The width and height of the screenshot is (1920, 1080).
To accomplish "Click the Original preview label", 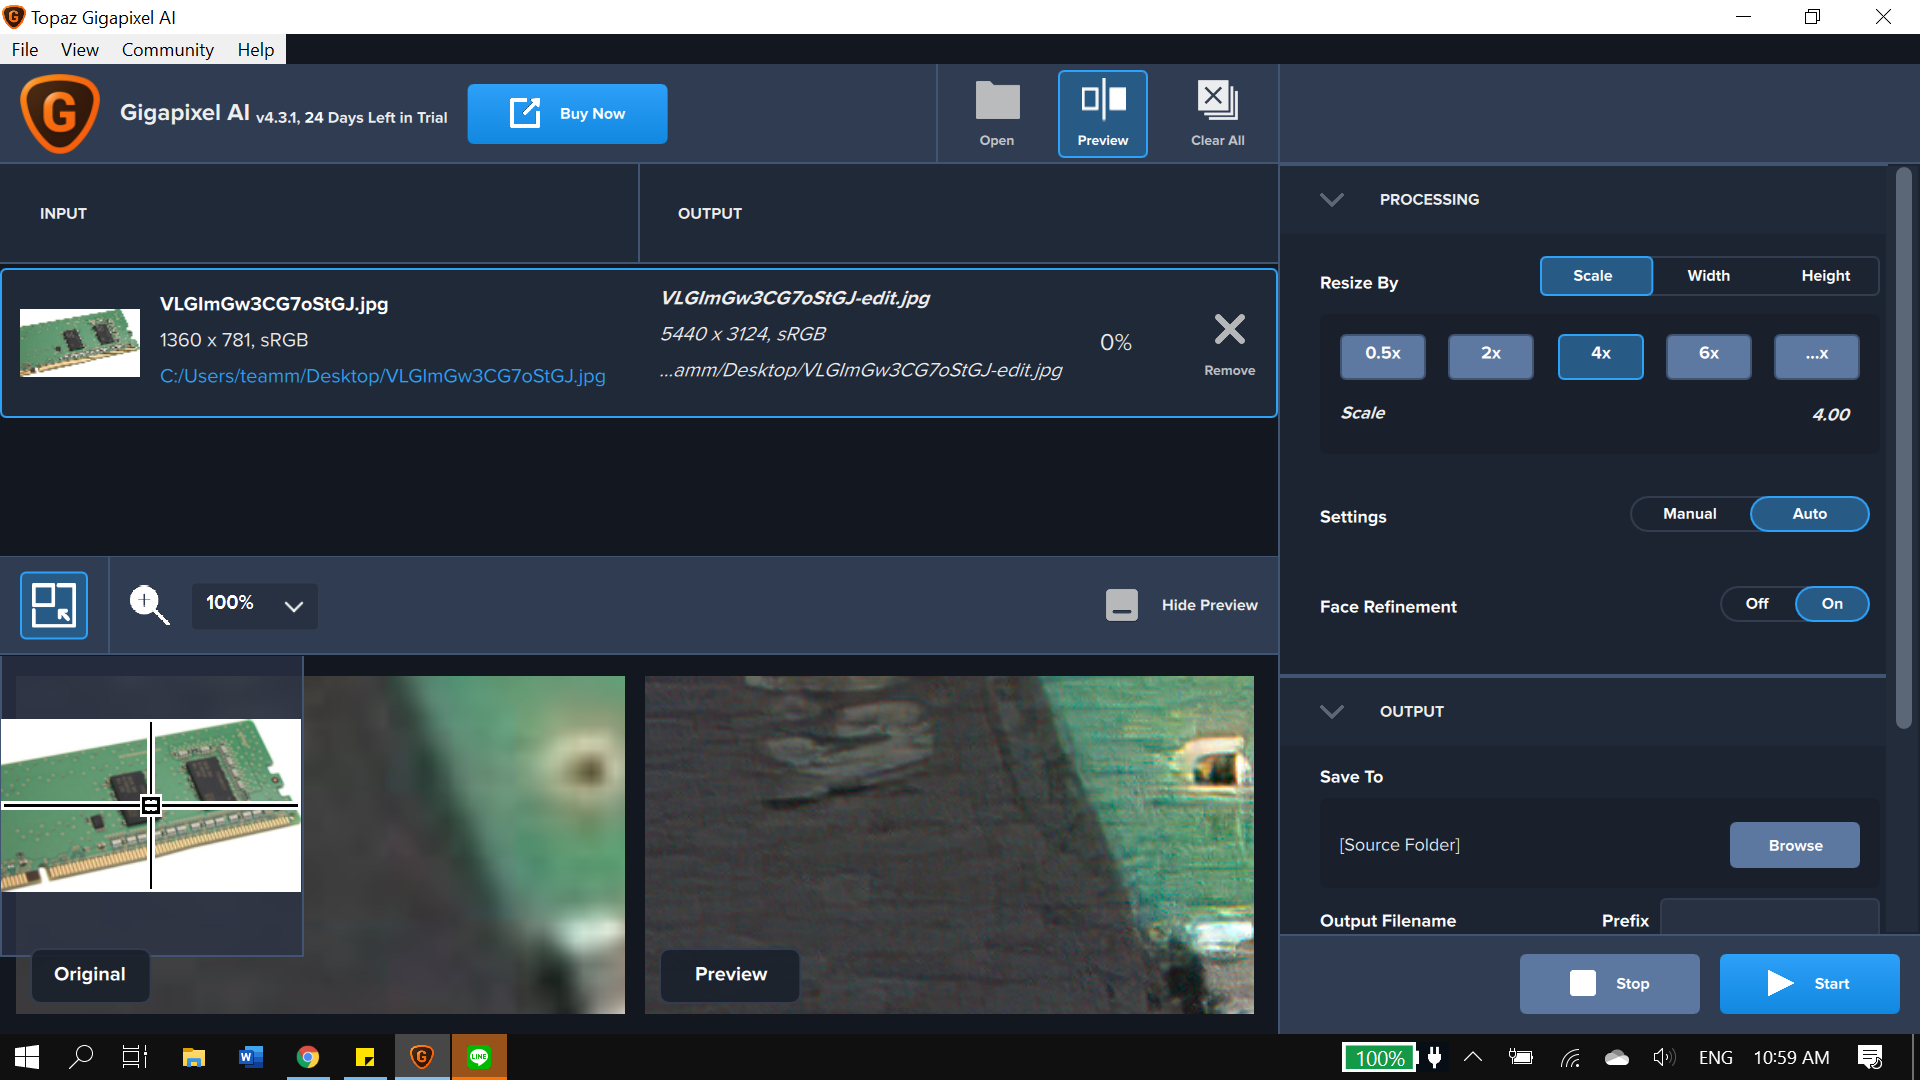I will 90,975.
